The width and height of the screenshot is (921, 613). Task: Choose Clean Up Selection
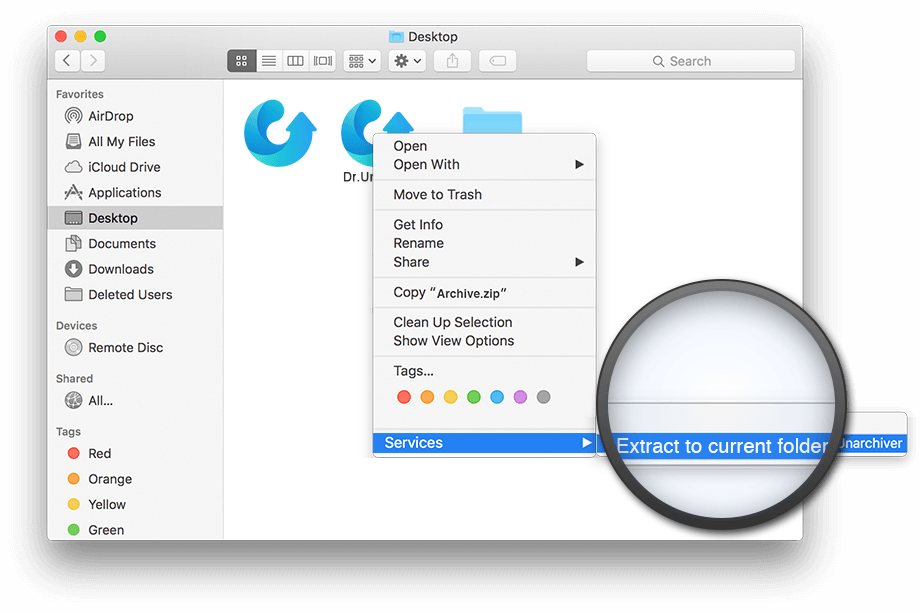484,322
